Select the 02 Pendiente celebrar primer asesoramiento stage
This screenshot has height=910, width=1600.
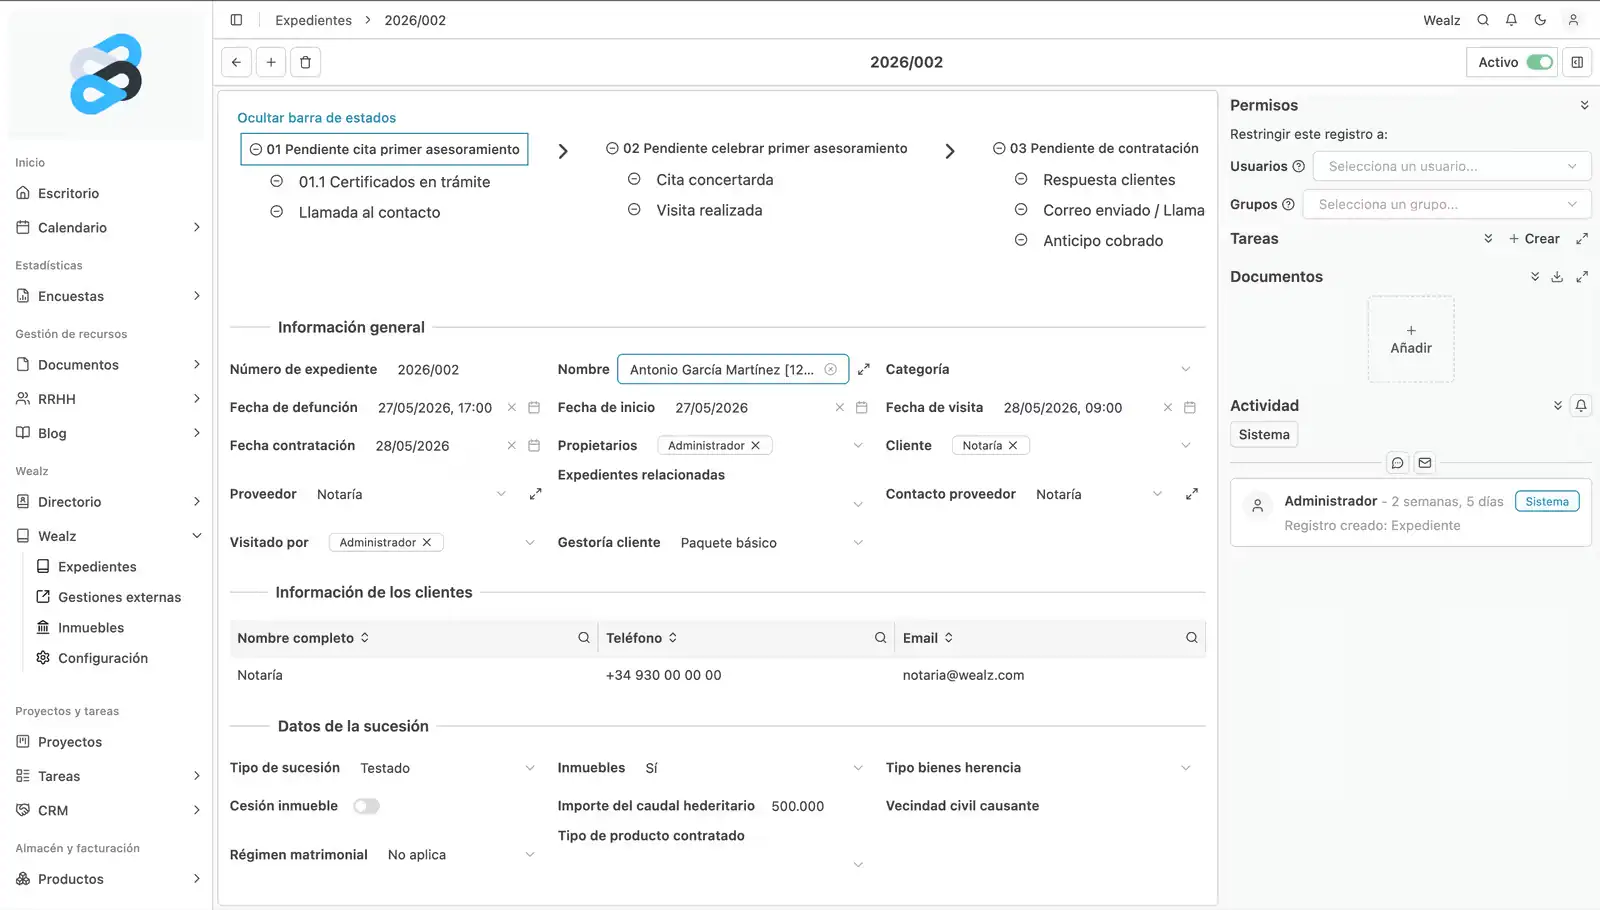click(x=756, y=148)
